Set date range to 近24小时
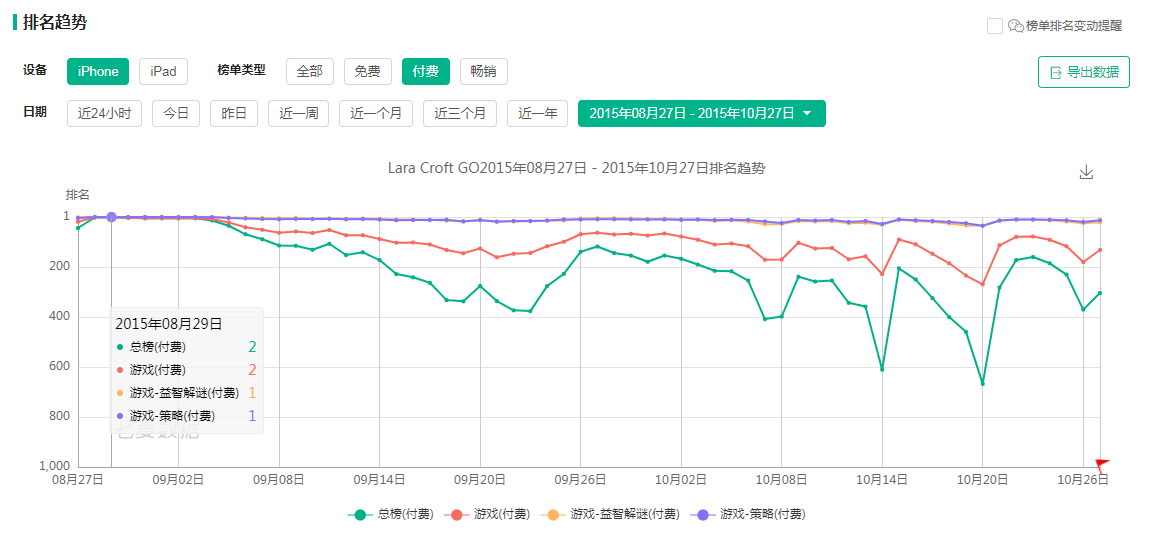Image resolution: width=1149 pixels, height=535 pixels. click(x=104, y=114)
